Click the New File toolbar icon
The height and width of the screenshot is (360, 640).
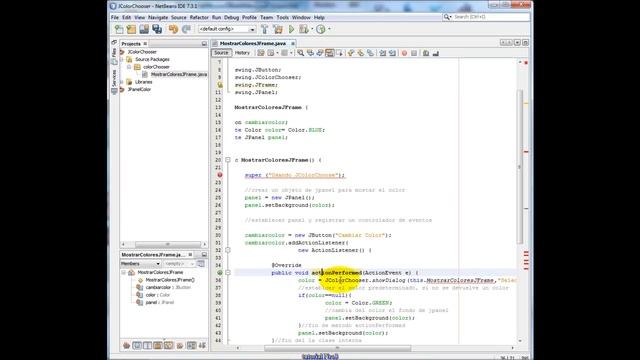point(119,29)
